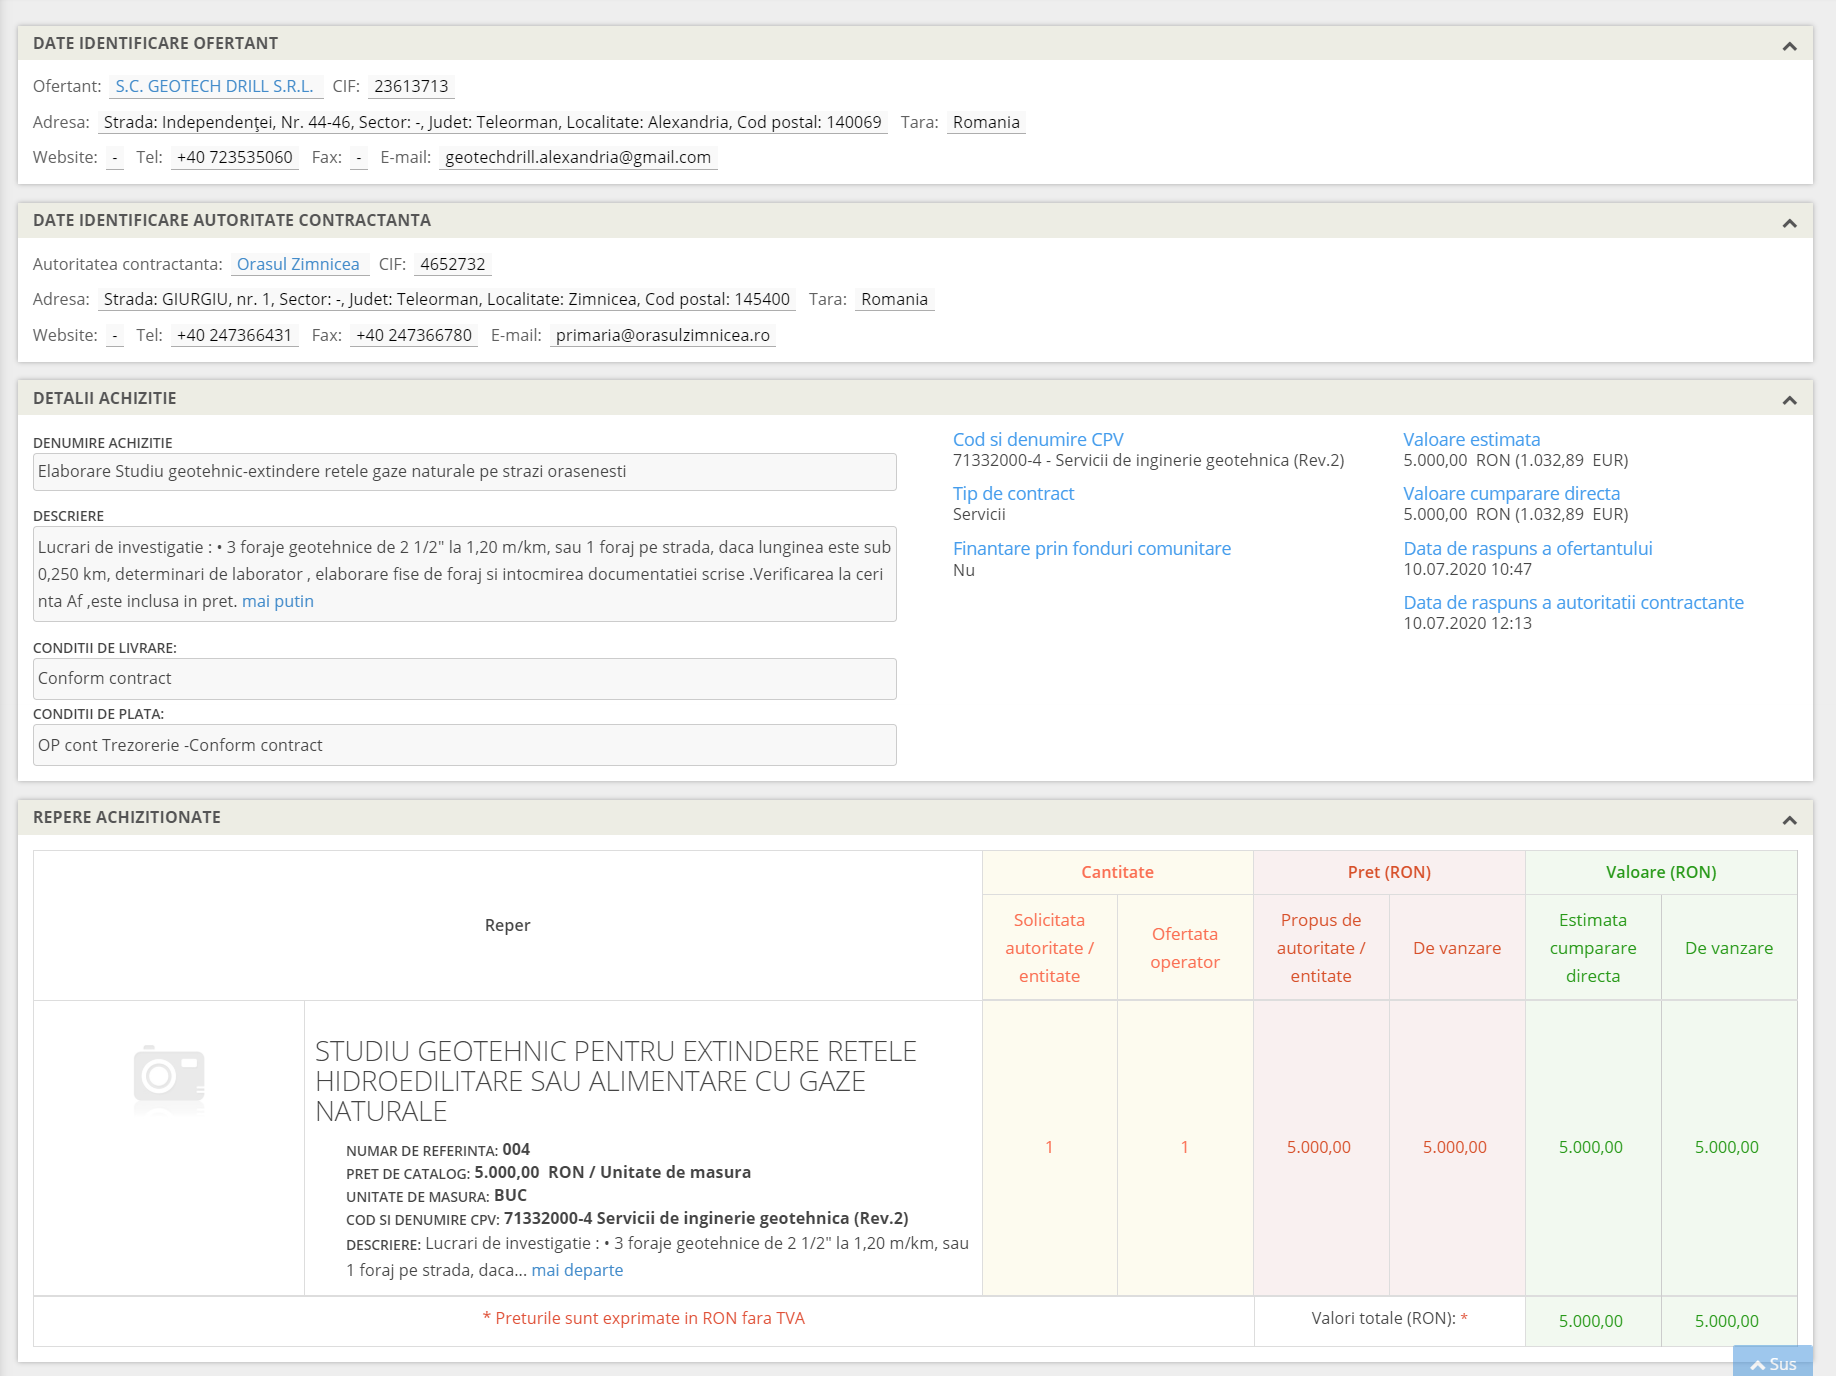
Task: Collapse the Date Identificare Ofertant section
Action: pos(1789,46)
